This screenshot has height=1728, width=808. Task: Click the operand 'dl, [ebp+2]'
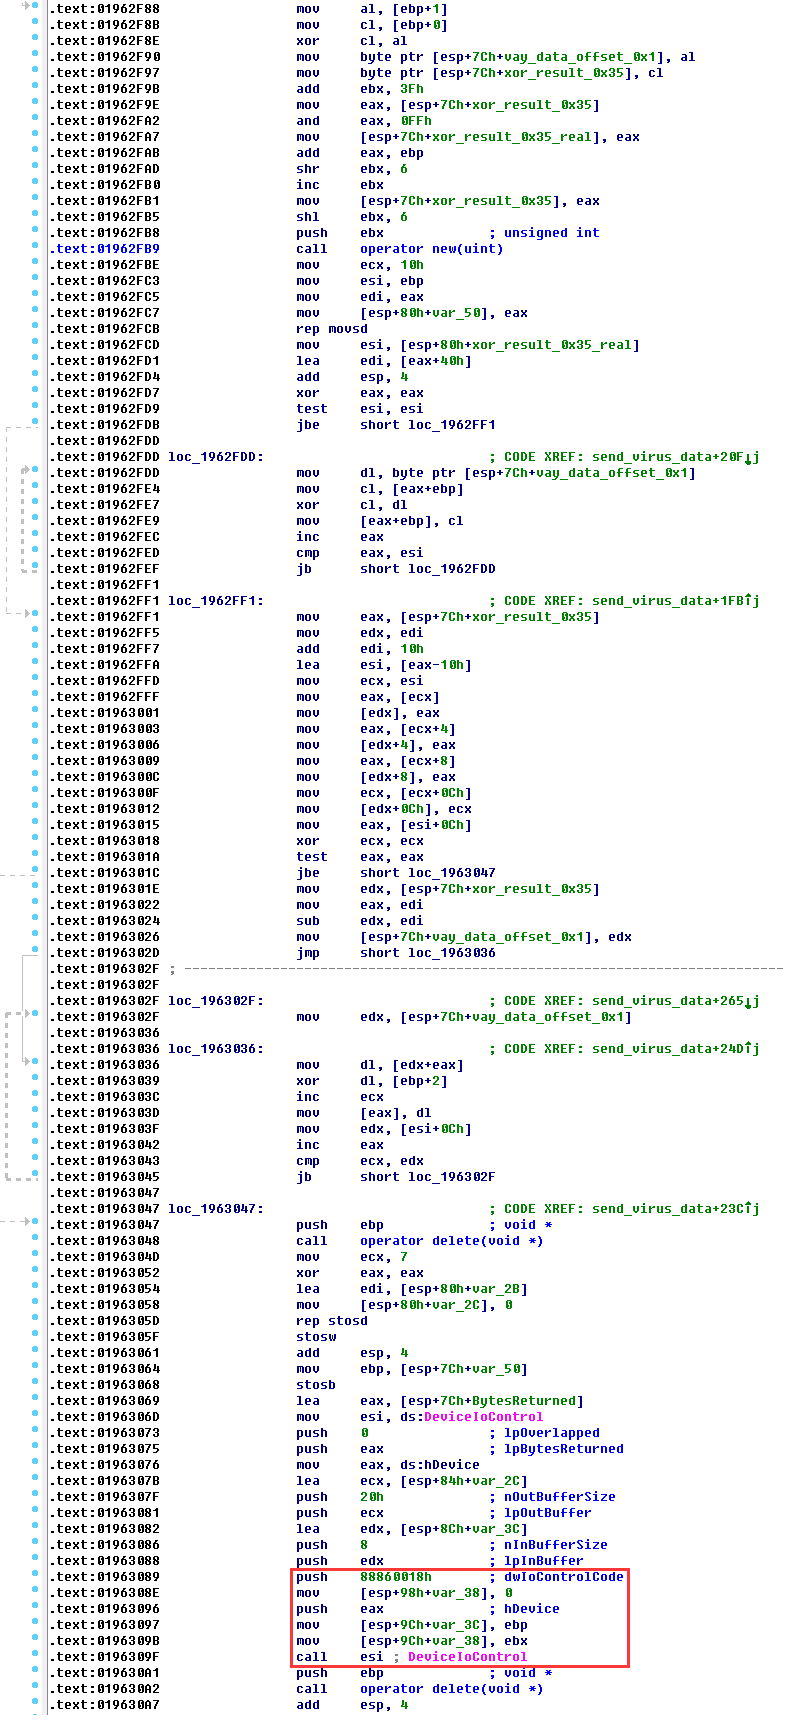(x=404, y=1081)
